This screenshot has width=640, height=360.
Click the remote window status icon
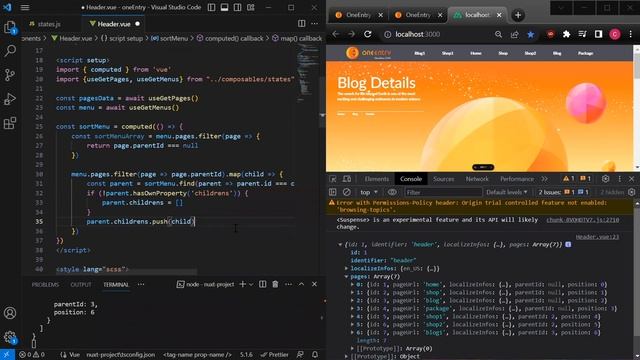pos(7,355)
